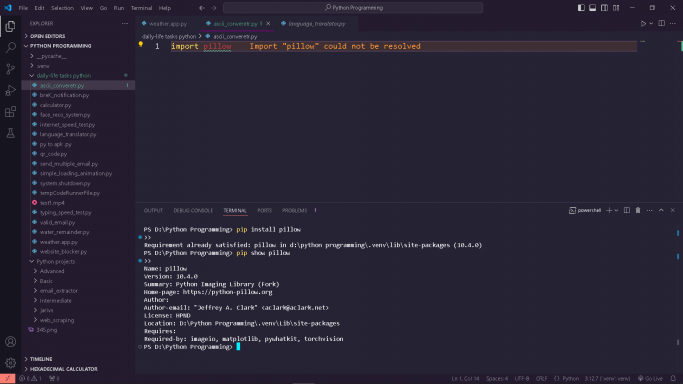Viewport: 683px width, 384px height.
Task: Open notifications bell in status bar
Action: click(673, 378)
